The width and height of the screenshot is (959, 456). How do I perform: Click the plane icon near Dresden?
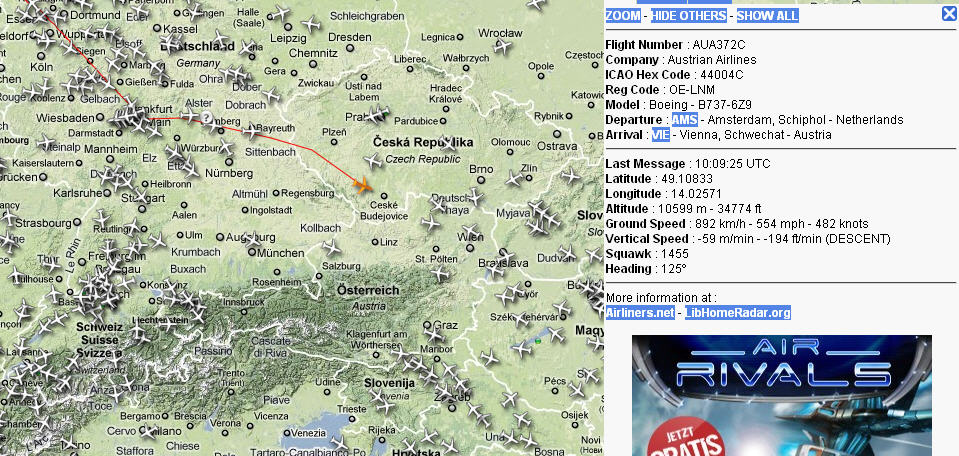311,24
